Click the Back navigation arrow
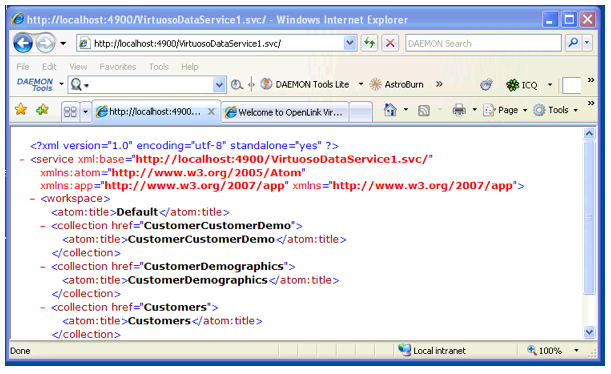The width and height of the screenshot is (611, 374). (x=23, y=43)
